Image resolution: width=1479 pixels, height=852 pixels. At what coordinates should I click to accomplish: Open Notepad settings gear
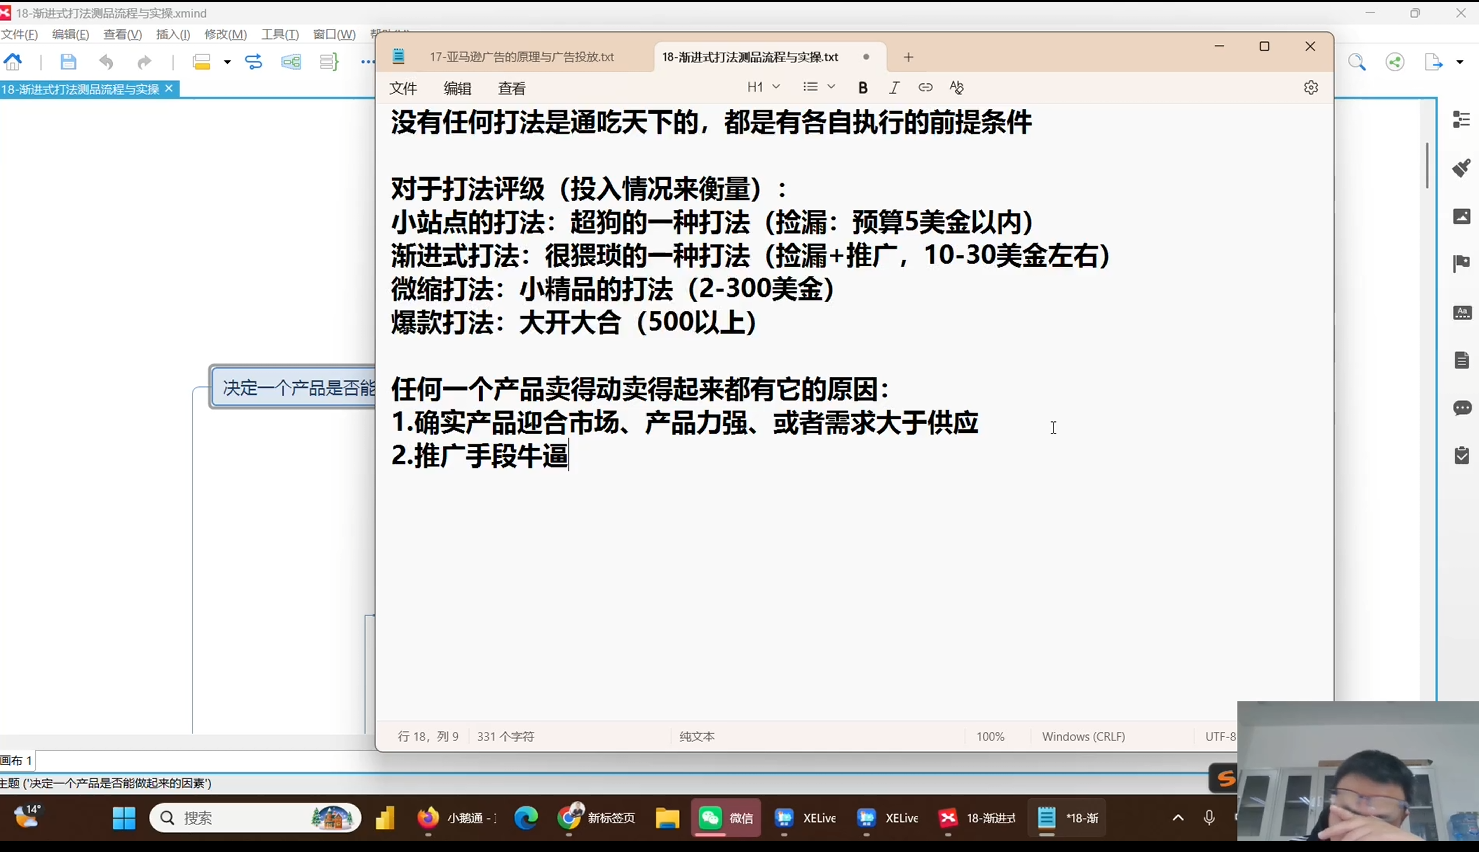point(1311,88)
